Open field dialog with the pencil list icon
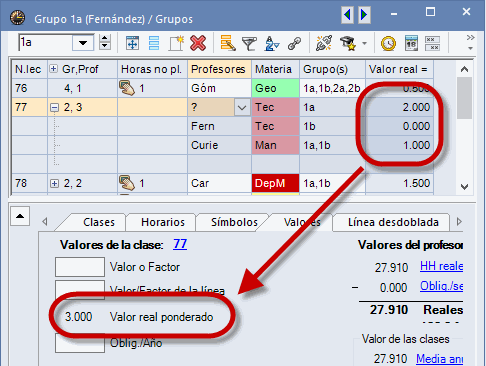Image resolution: width=486 pixels, height=366 pixels. [228, 43]
